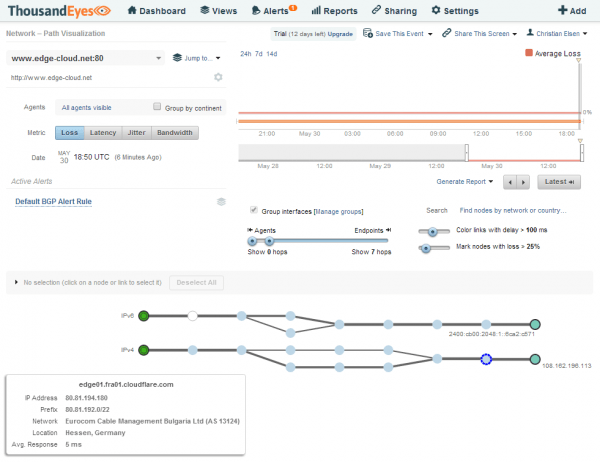Image resolution: width=600 pixels, height=462 pixels.
Task: Select the highlighted dashed blue hop node
Action: pos(486,359)
